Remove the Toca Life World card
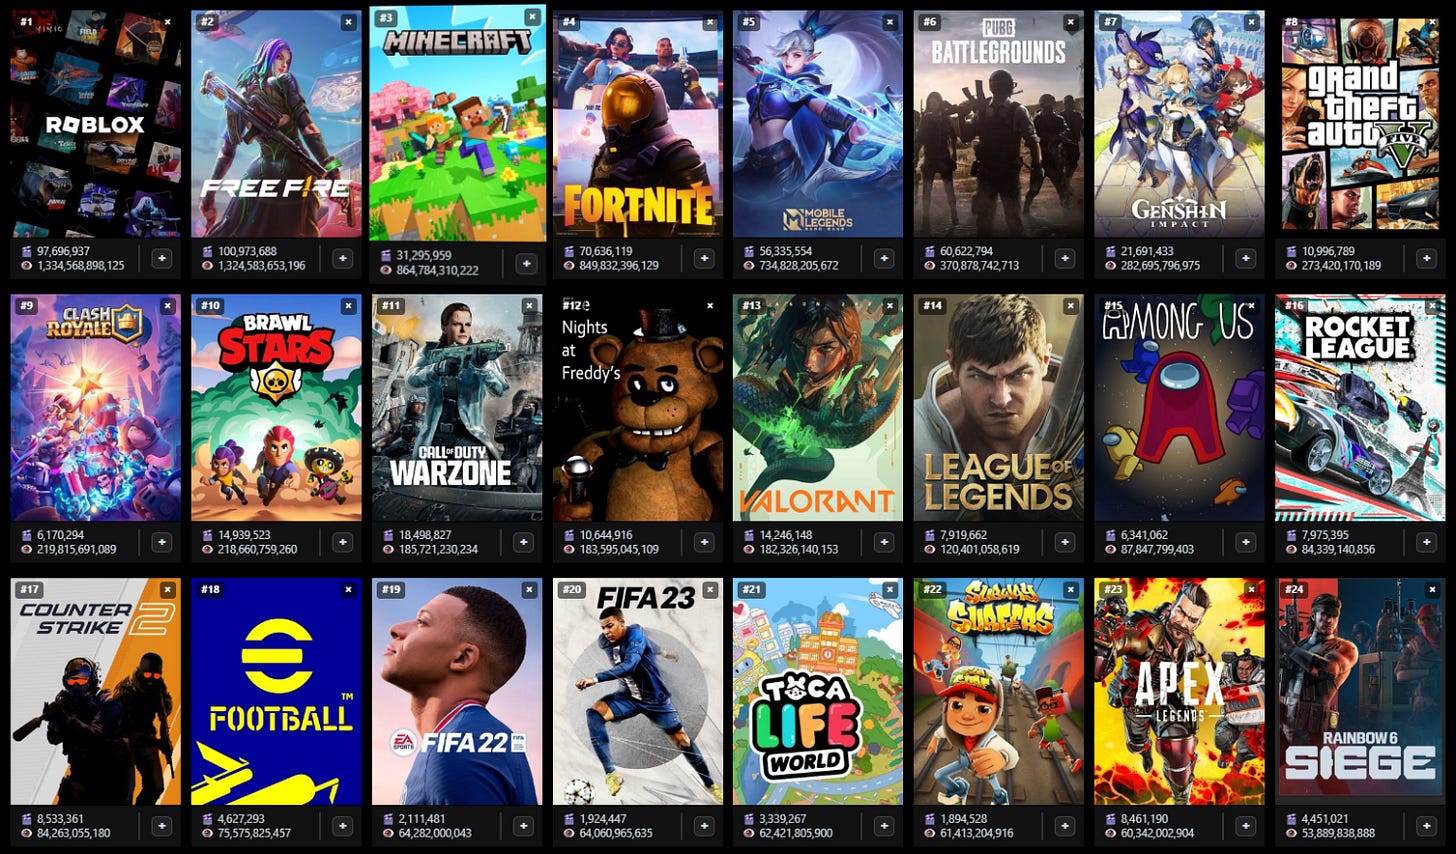 pos(890,590)
